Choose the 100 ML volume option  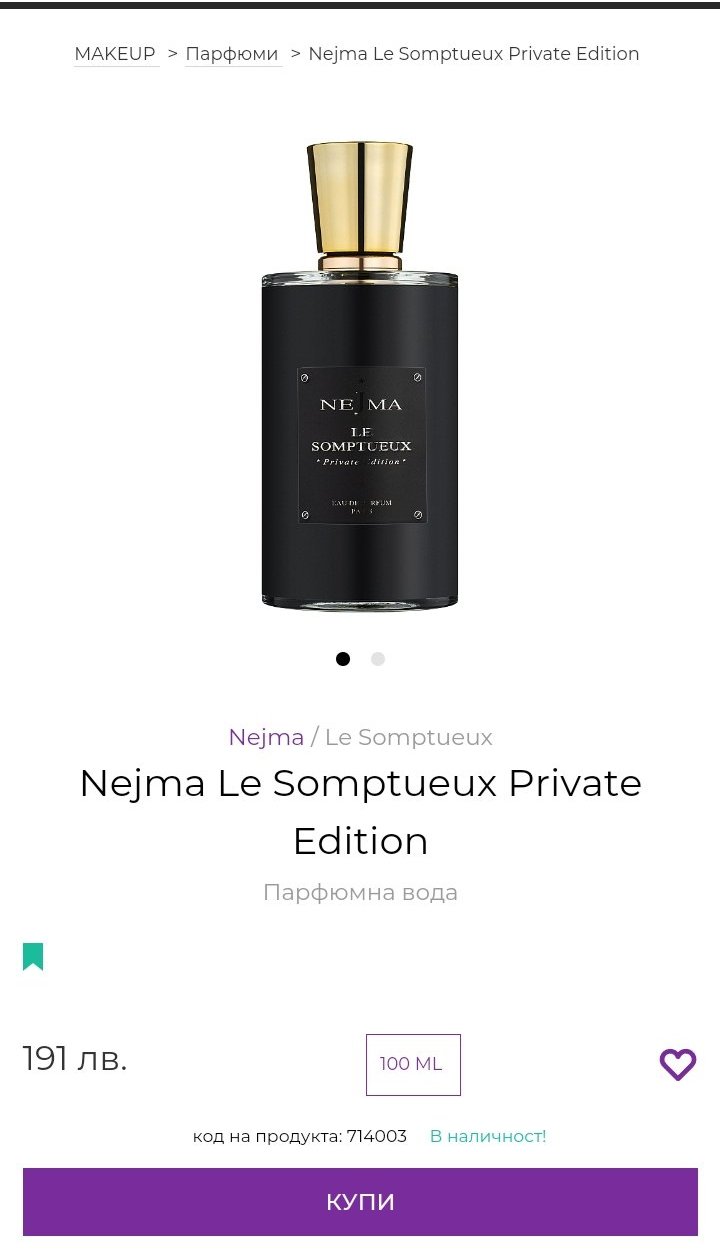(413, 1064)
